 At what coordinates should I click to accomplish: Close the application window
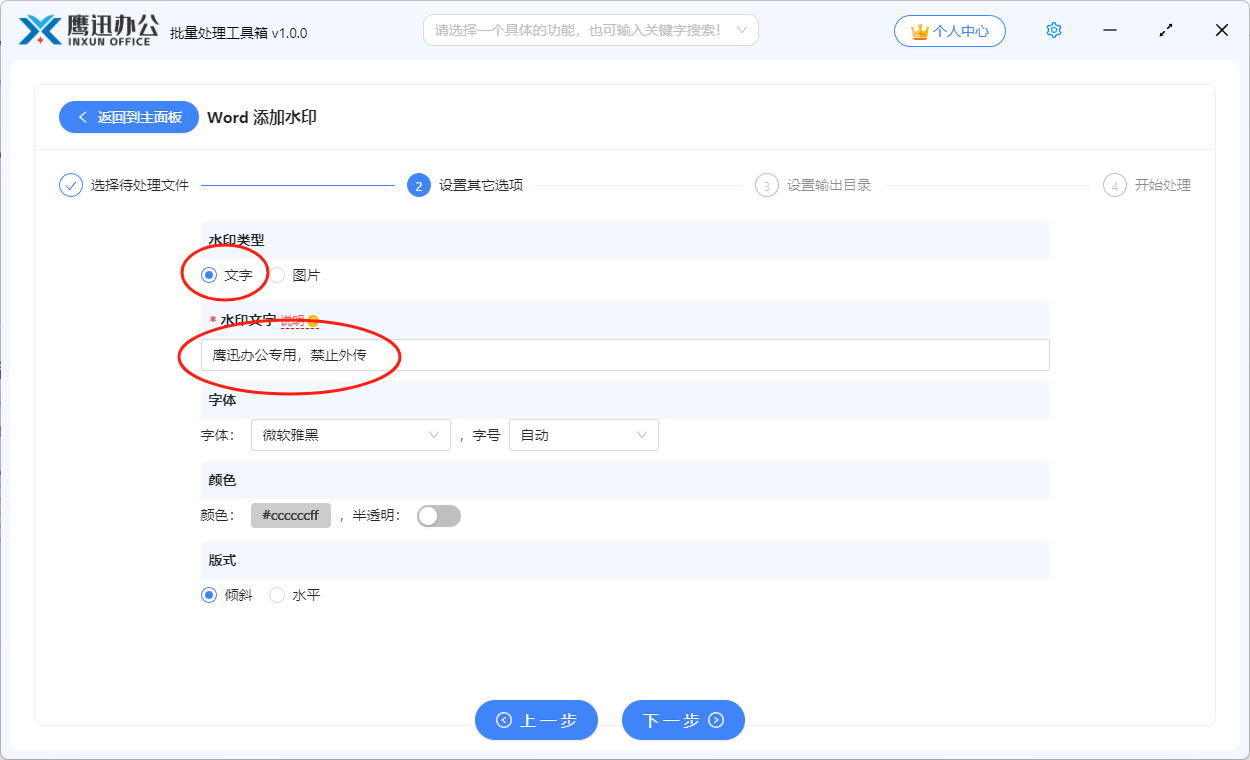(1222, 31)
